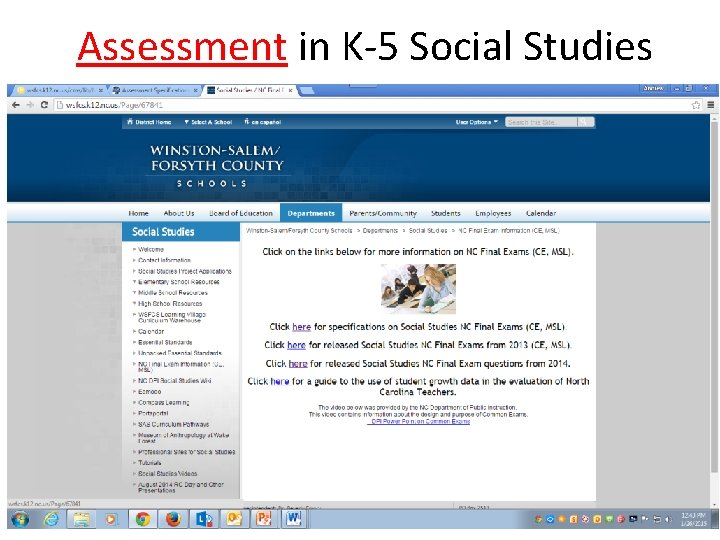This screenshot has height=540, width=720.
Task: Close the Assessment Specifications tab
Action: (195, 90)
